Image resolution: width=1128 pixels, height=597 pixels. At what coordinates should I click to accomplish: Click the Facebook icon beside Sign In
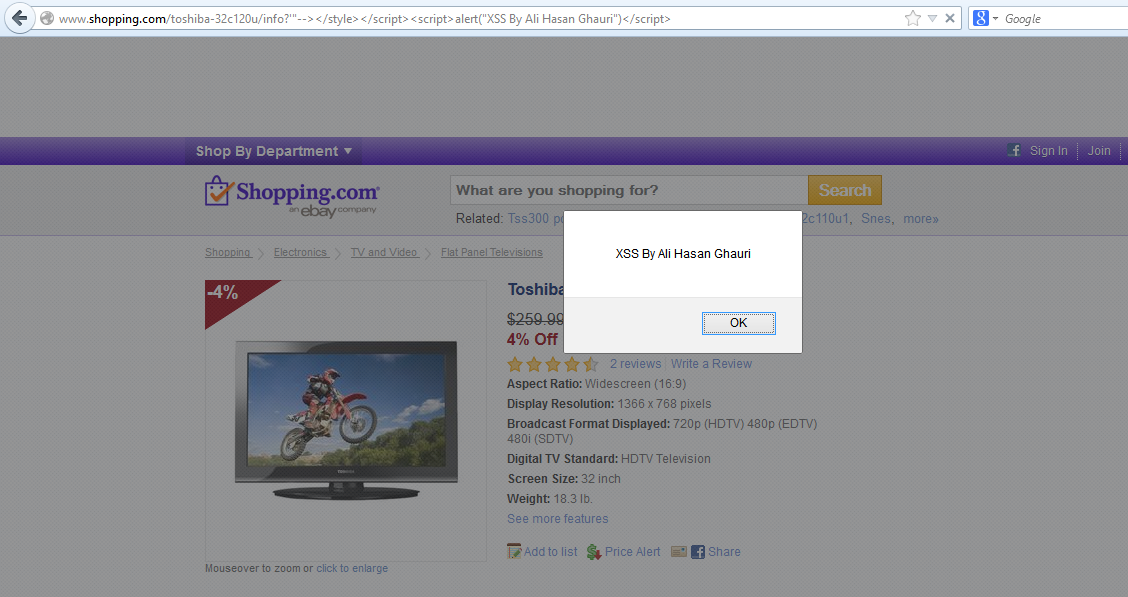pos(1014,150)
